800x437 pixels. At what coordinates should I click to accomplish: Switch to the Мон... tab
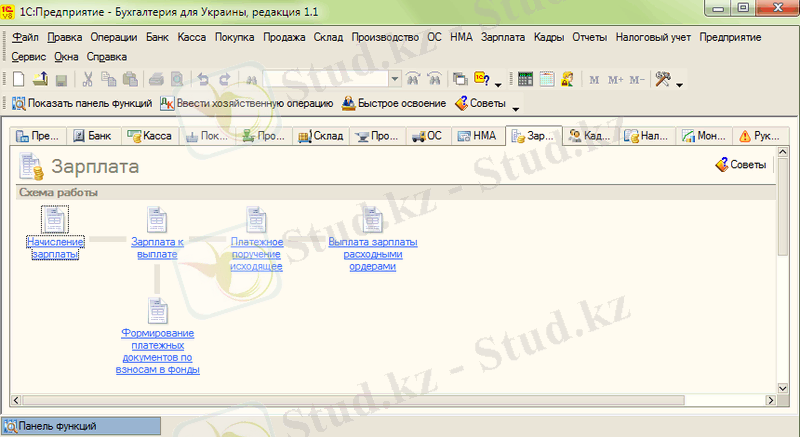[704, 136]
